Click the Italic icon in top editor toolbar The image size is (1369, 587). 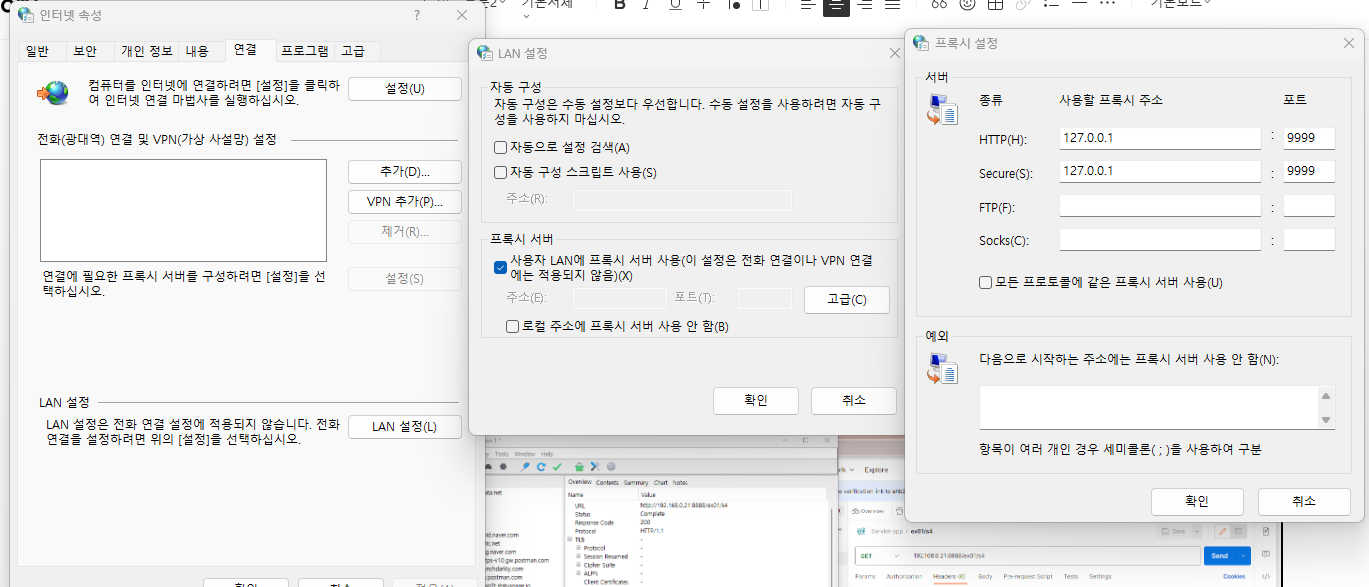coord(646,4)
